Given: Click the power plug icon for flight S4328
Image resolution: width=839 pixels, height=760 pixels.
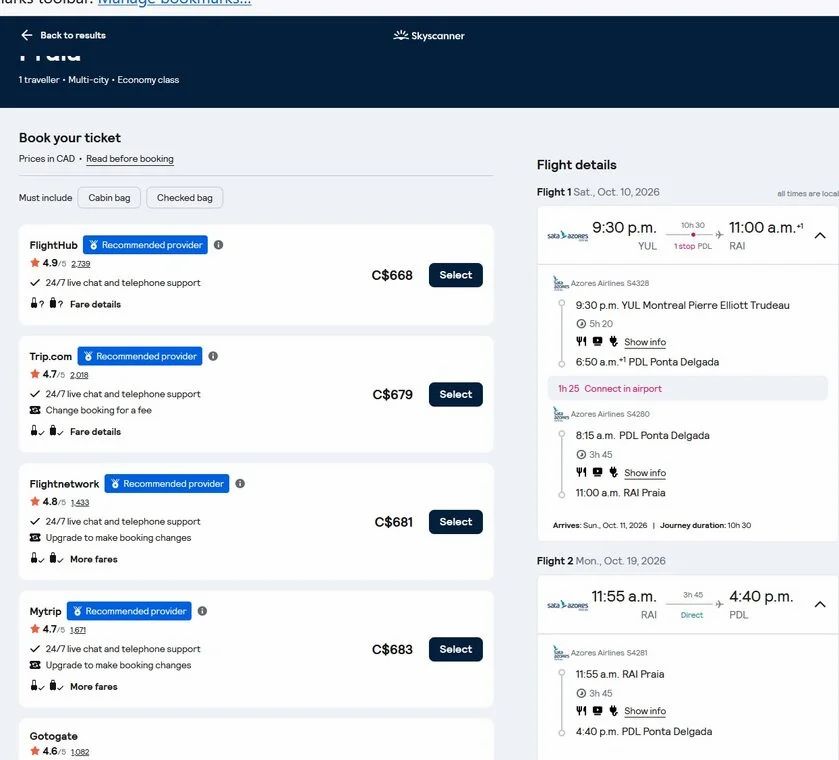Looking at the screenshot, I should 613,341.
